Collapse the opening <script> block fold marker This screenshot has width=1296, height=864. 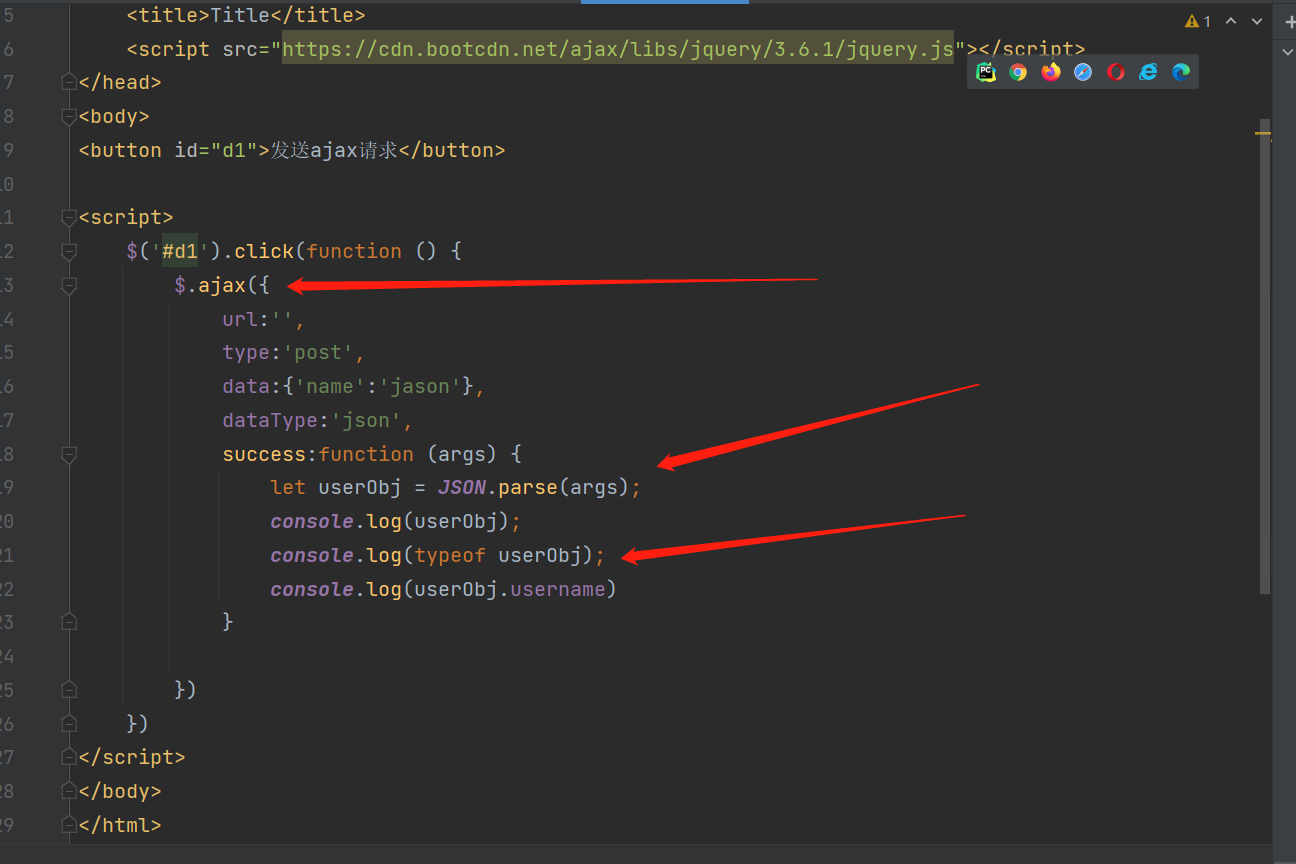pos(68,217)
